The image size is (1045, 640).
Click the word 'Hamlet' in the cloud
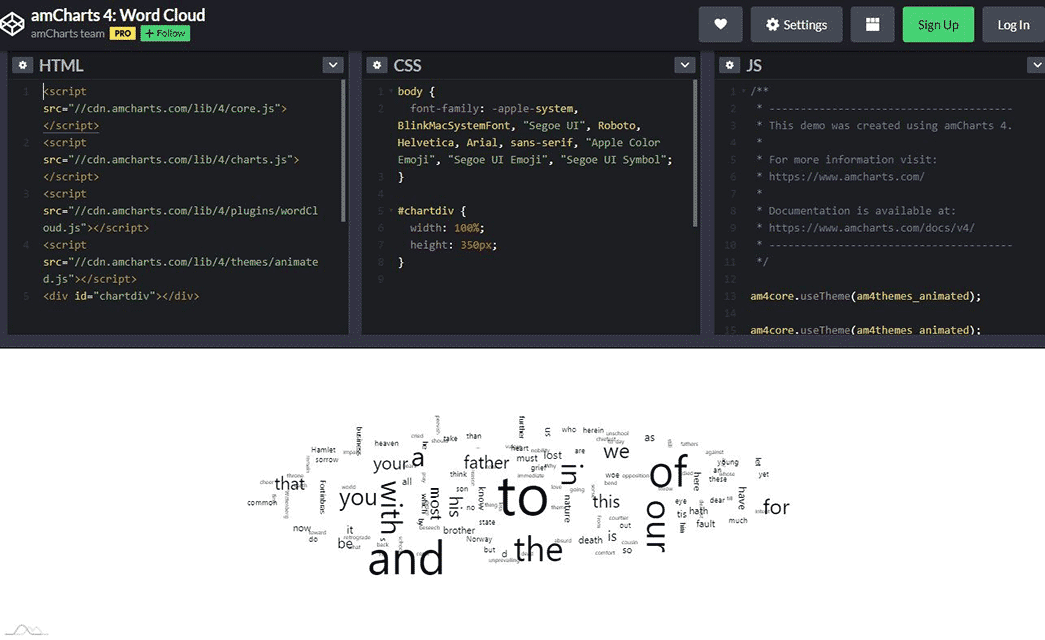(x=323, y=450)
